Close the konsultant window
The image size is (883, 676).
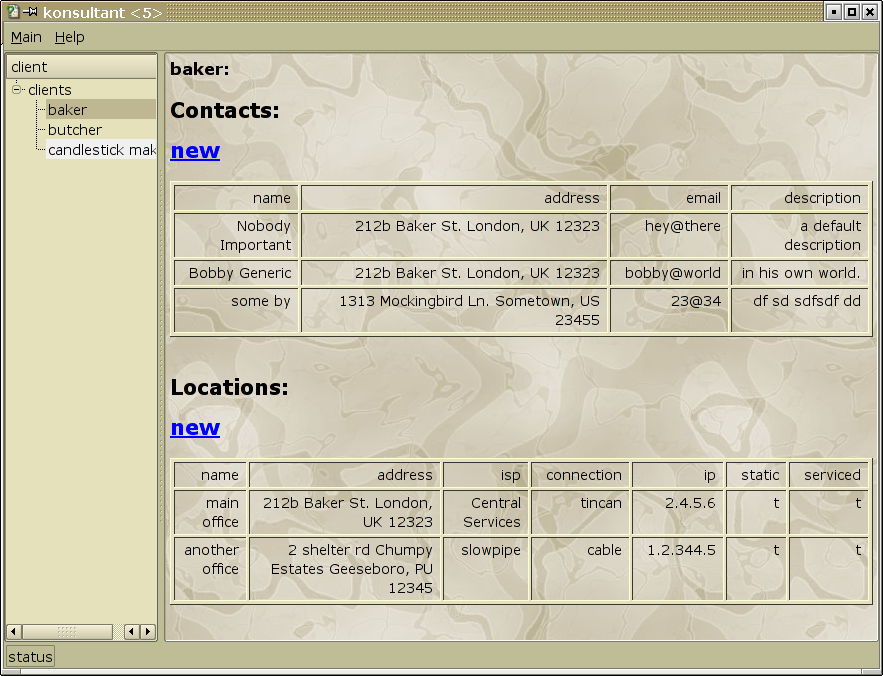pyautogui.click(x=870, y=11)
